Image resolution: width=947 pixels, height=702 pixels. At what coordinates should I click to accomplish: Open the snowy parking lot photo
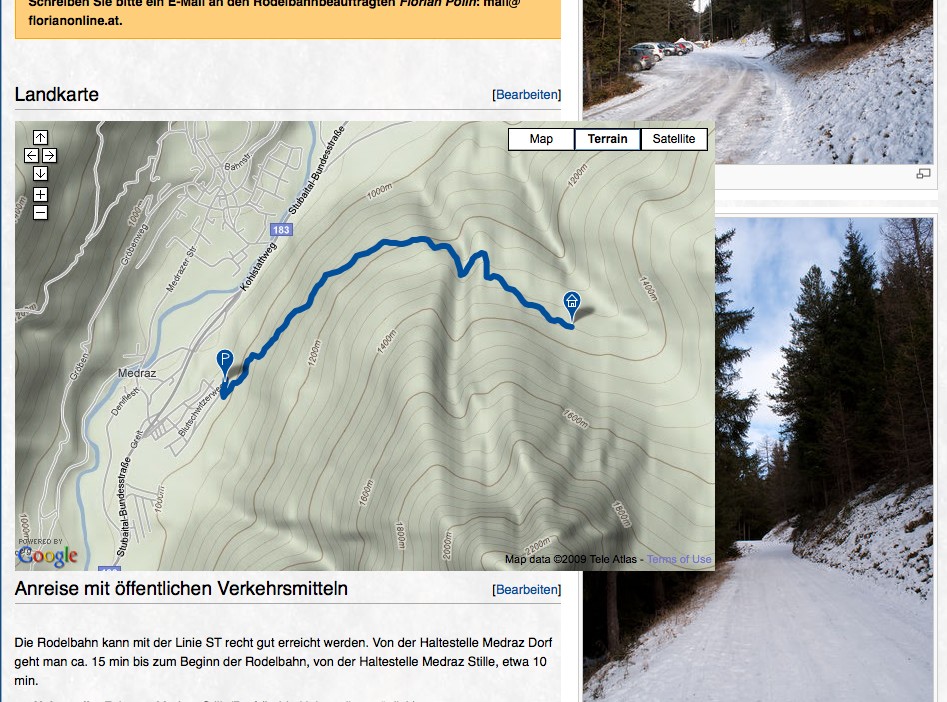757,82
